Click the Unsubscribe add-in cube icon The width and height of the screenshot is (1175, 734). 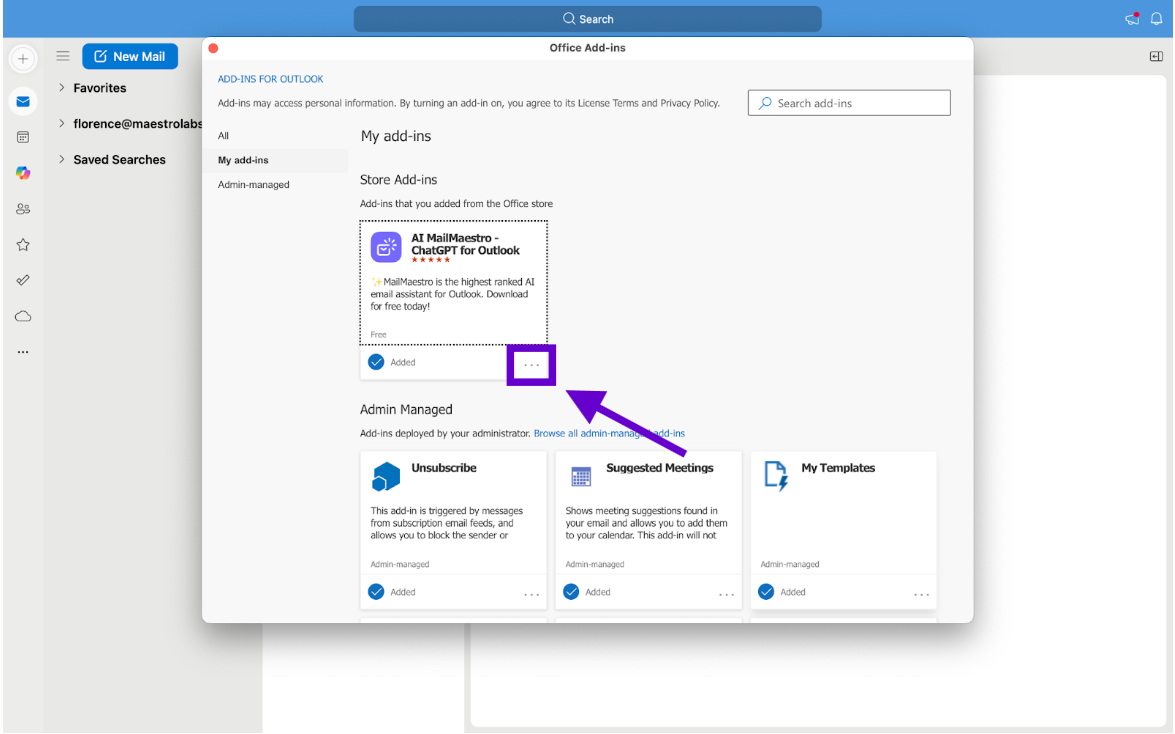pyautogui.click(x=386, y=476)
